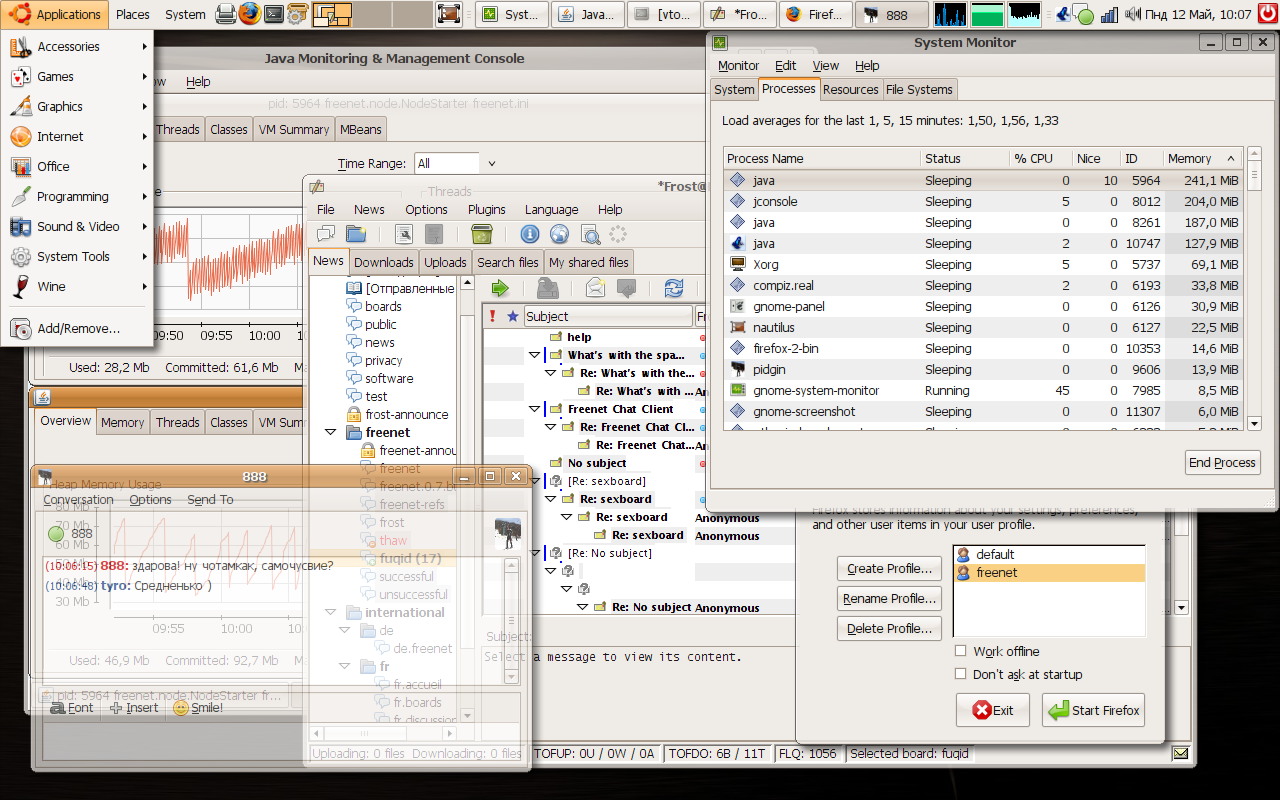The image size is (1280, 800).
Task: Check the Don't ask at startup option
Action: coord(961,674)
